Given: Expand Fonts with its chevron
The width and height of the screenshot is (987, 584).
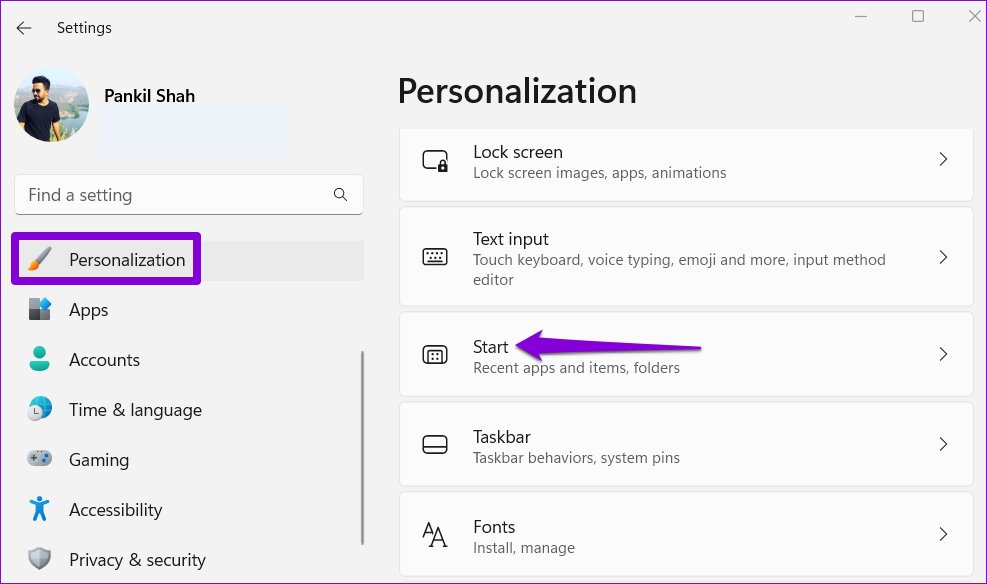Looking at the screenshot, I should [x=943, y=534].
